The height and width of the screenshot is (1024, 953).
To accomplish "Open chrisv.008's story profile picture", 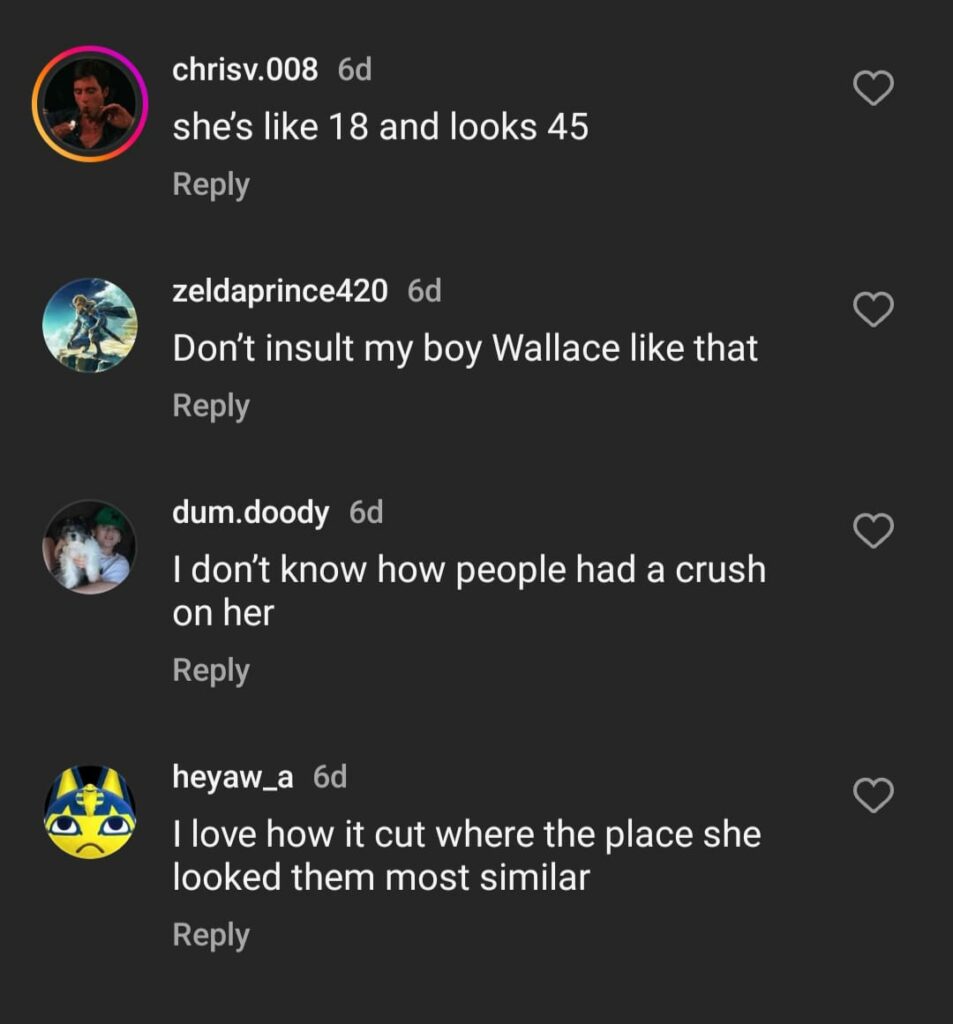I will click(x=90, y=104).
